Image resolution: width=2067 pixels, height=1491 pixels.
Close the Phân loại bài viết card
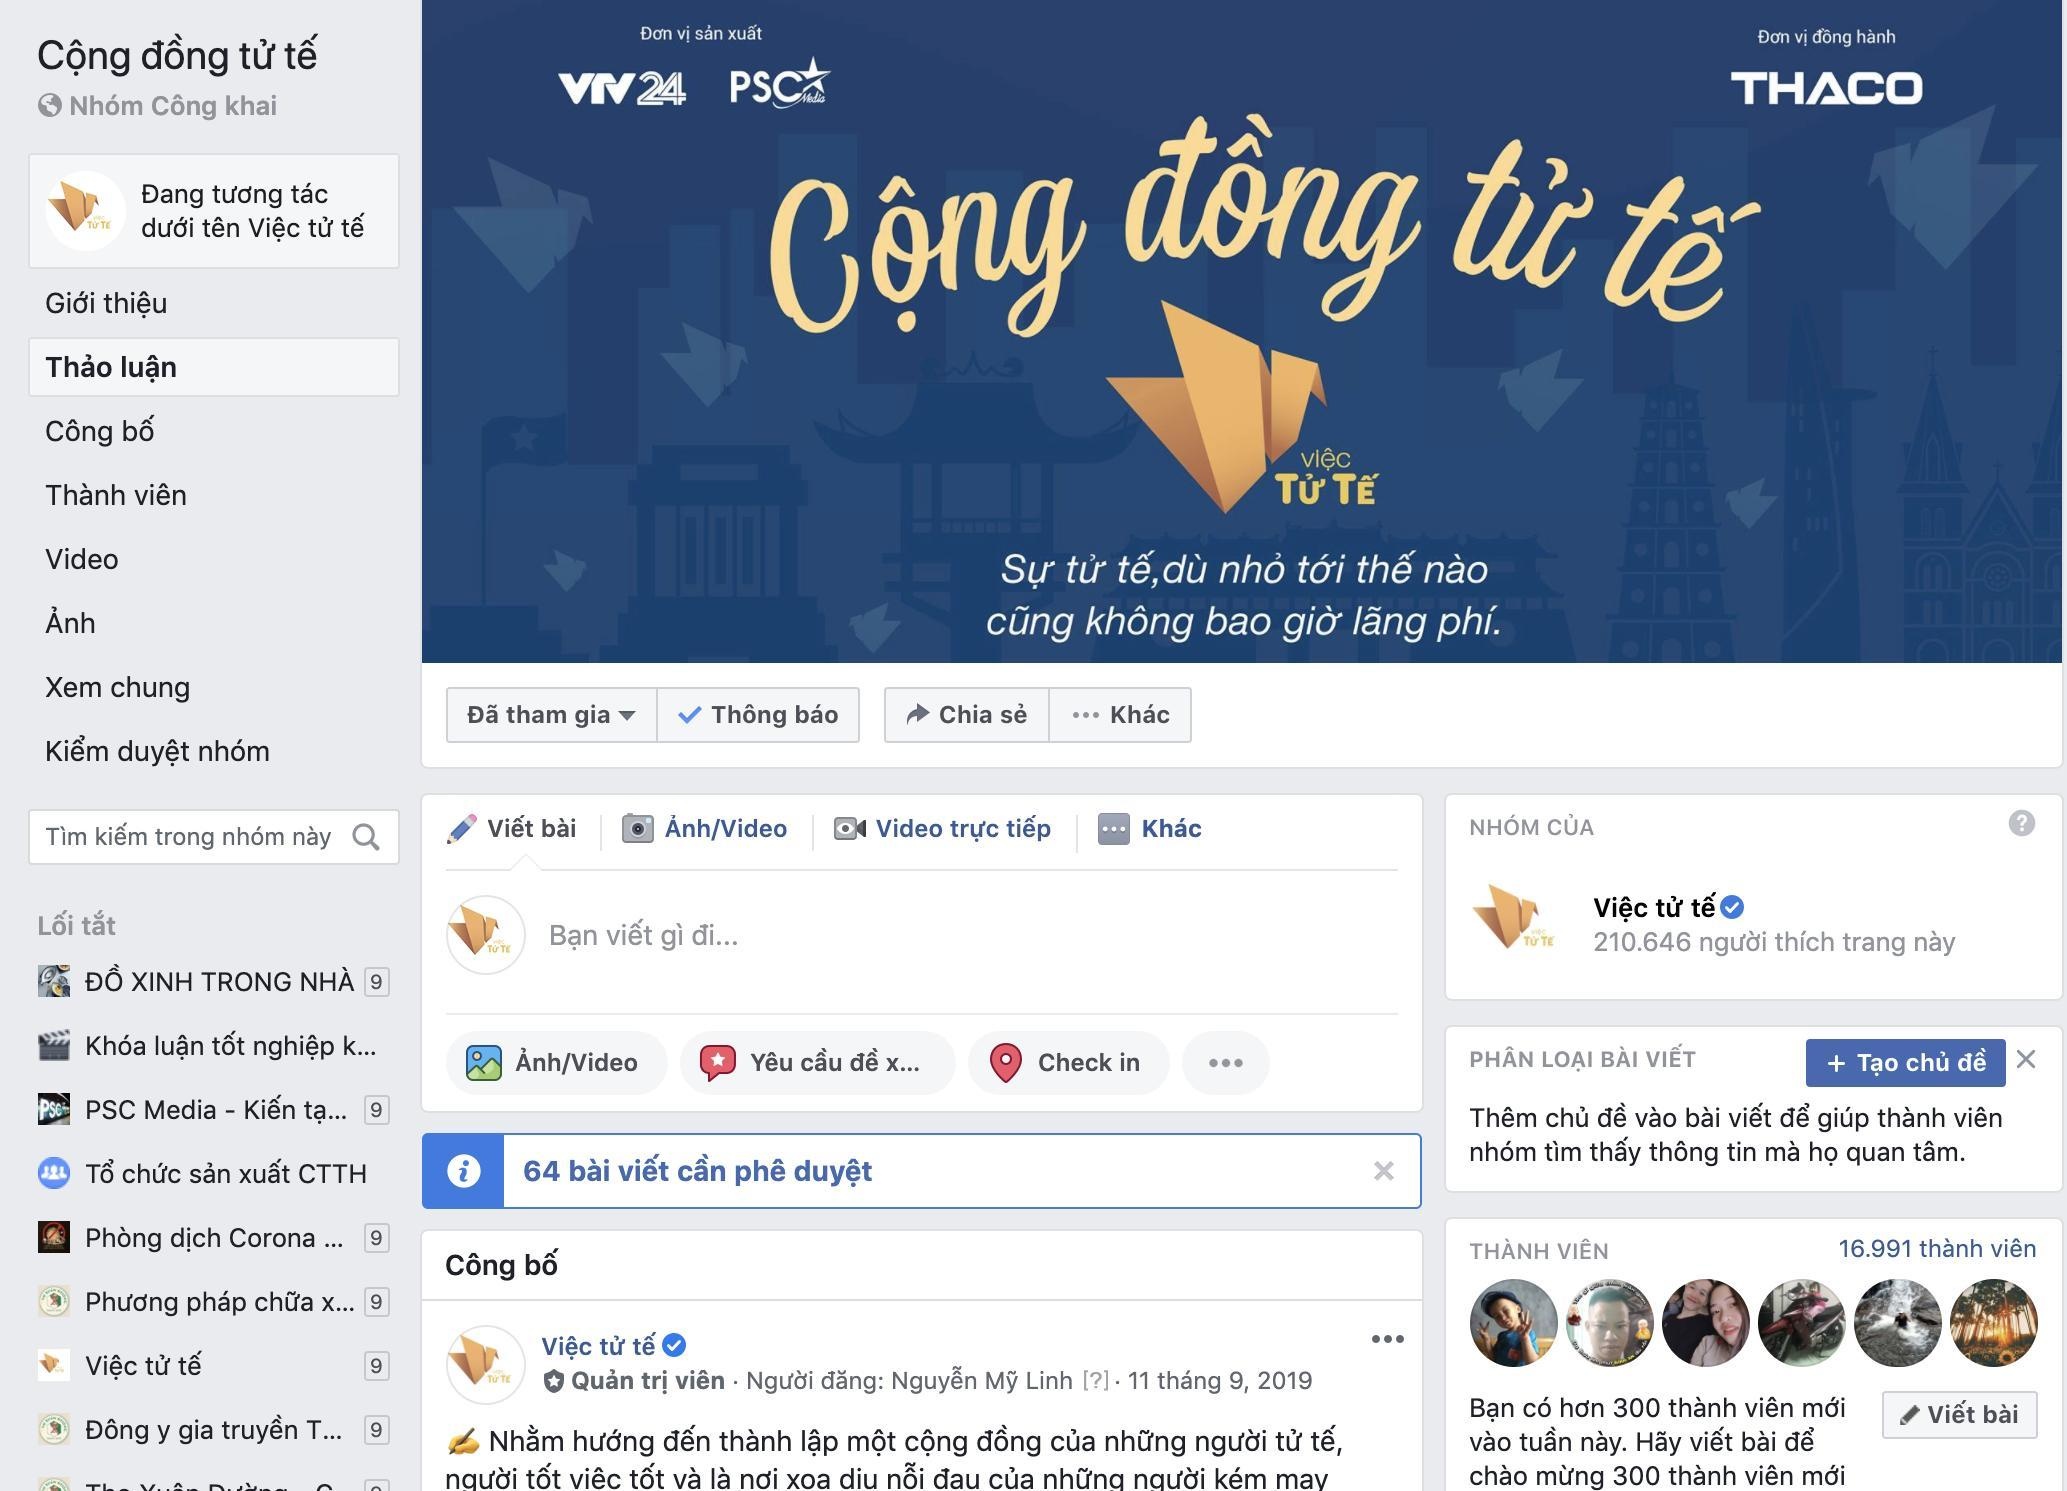pos(2025,1059)
